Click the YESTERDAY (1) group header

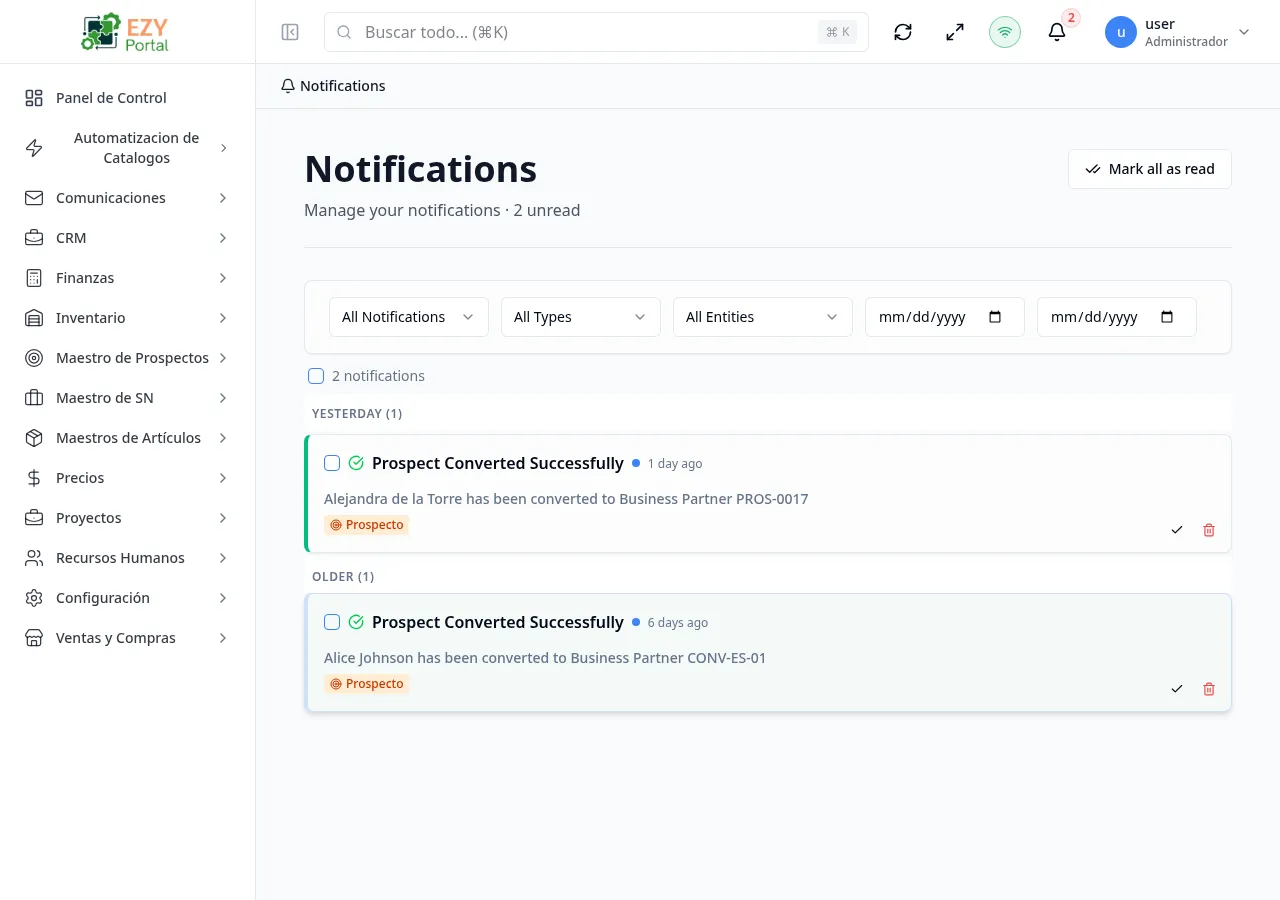click(x=357, y=413)
